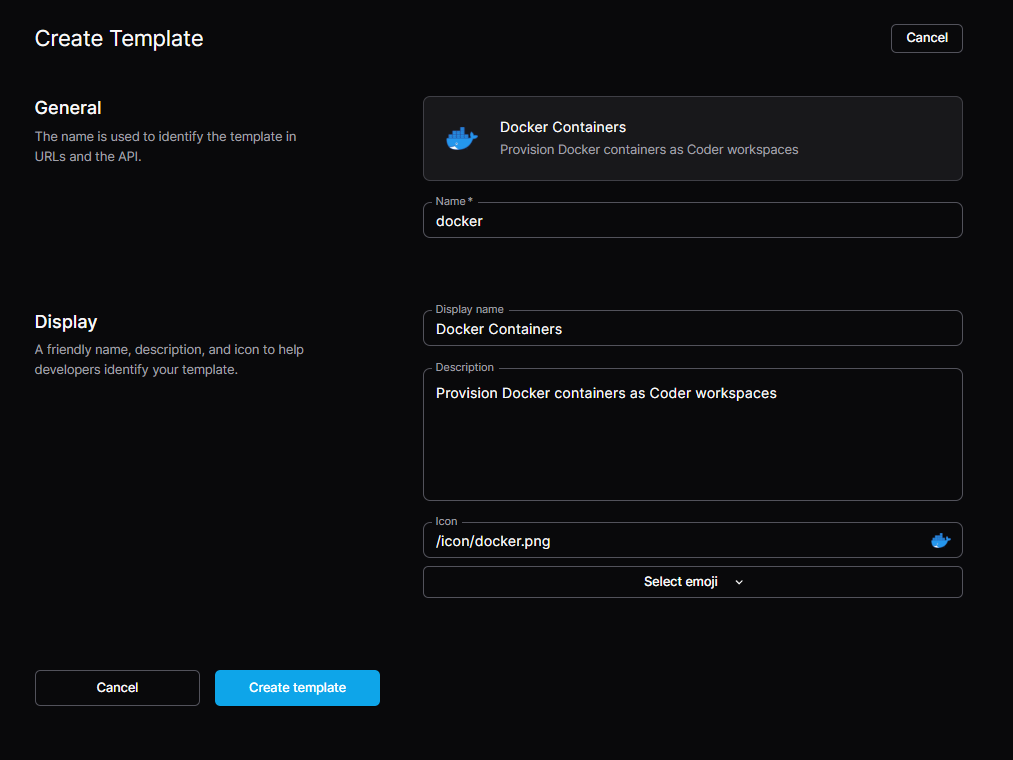Click the bottom Cancel button beside Create template

[117, 688]
